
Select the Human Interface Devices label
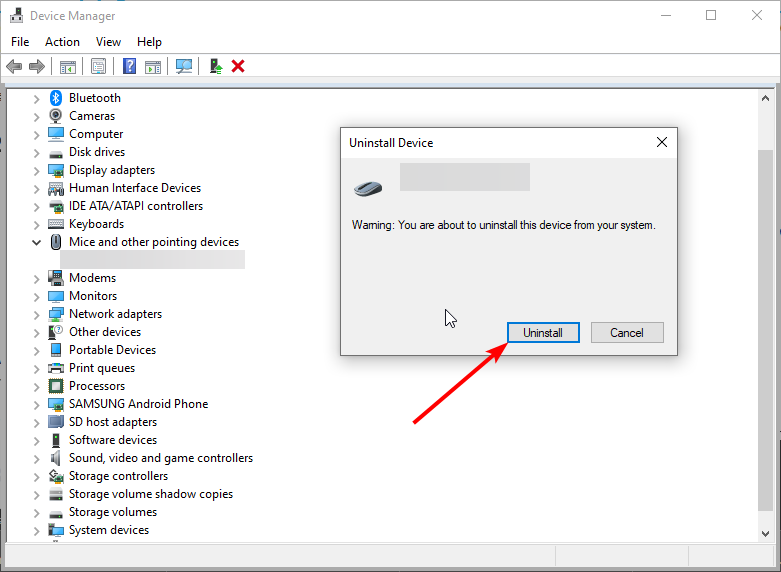pos(135,188)
